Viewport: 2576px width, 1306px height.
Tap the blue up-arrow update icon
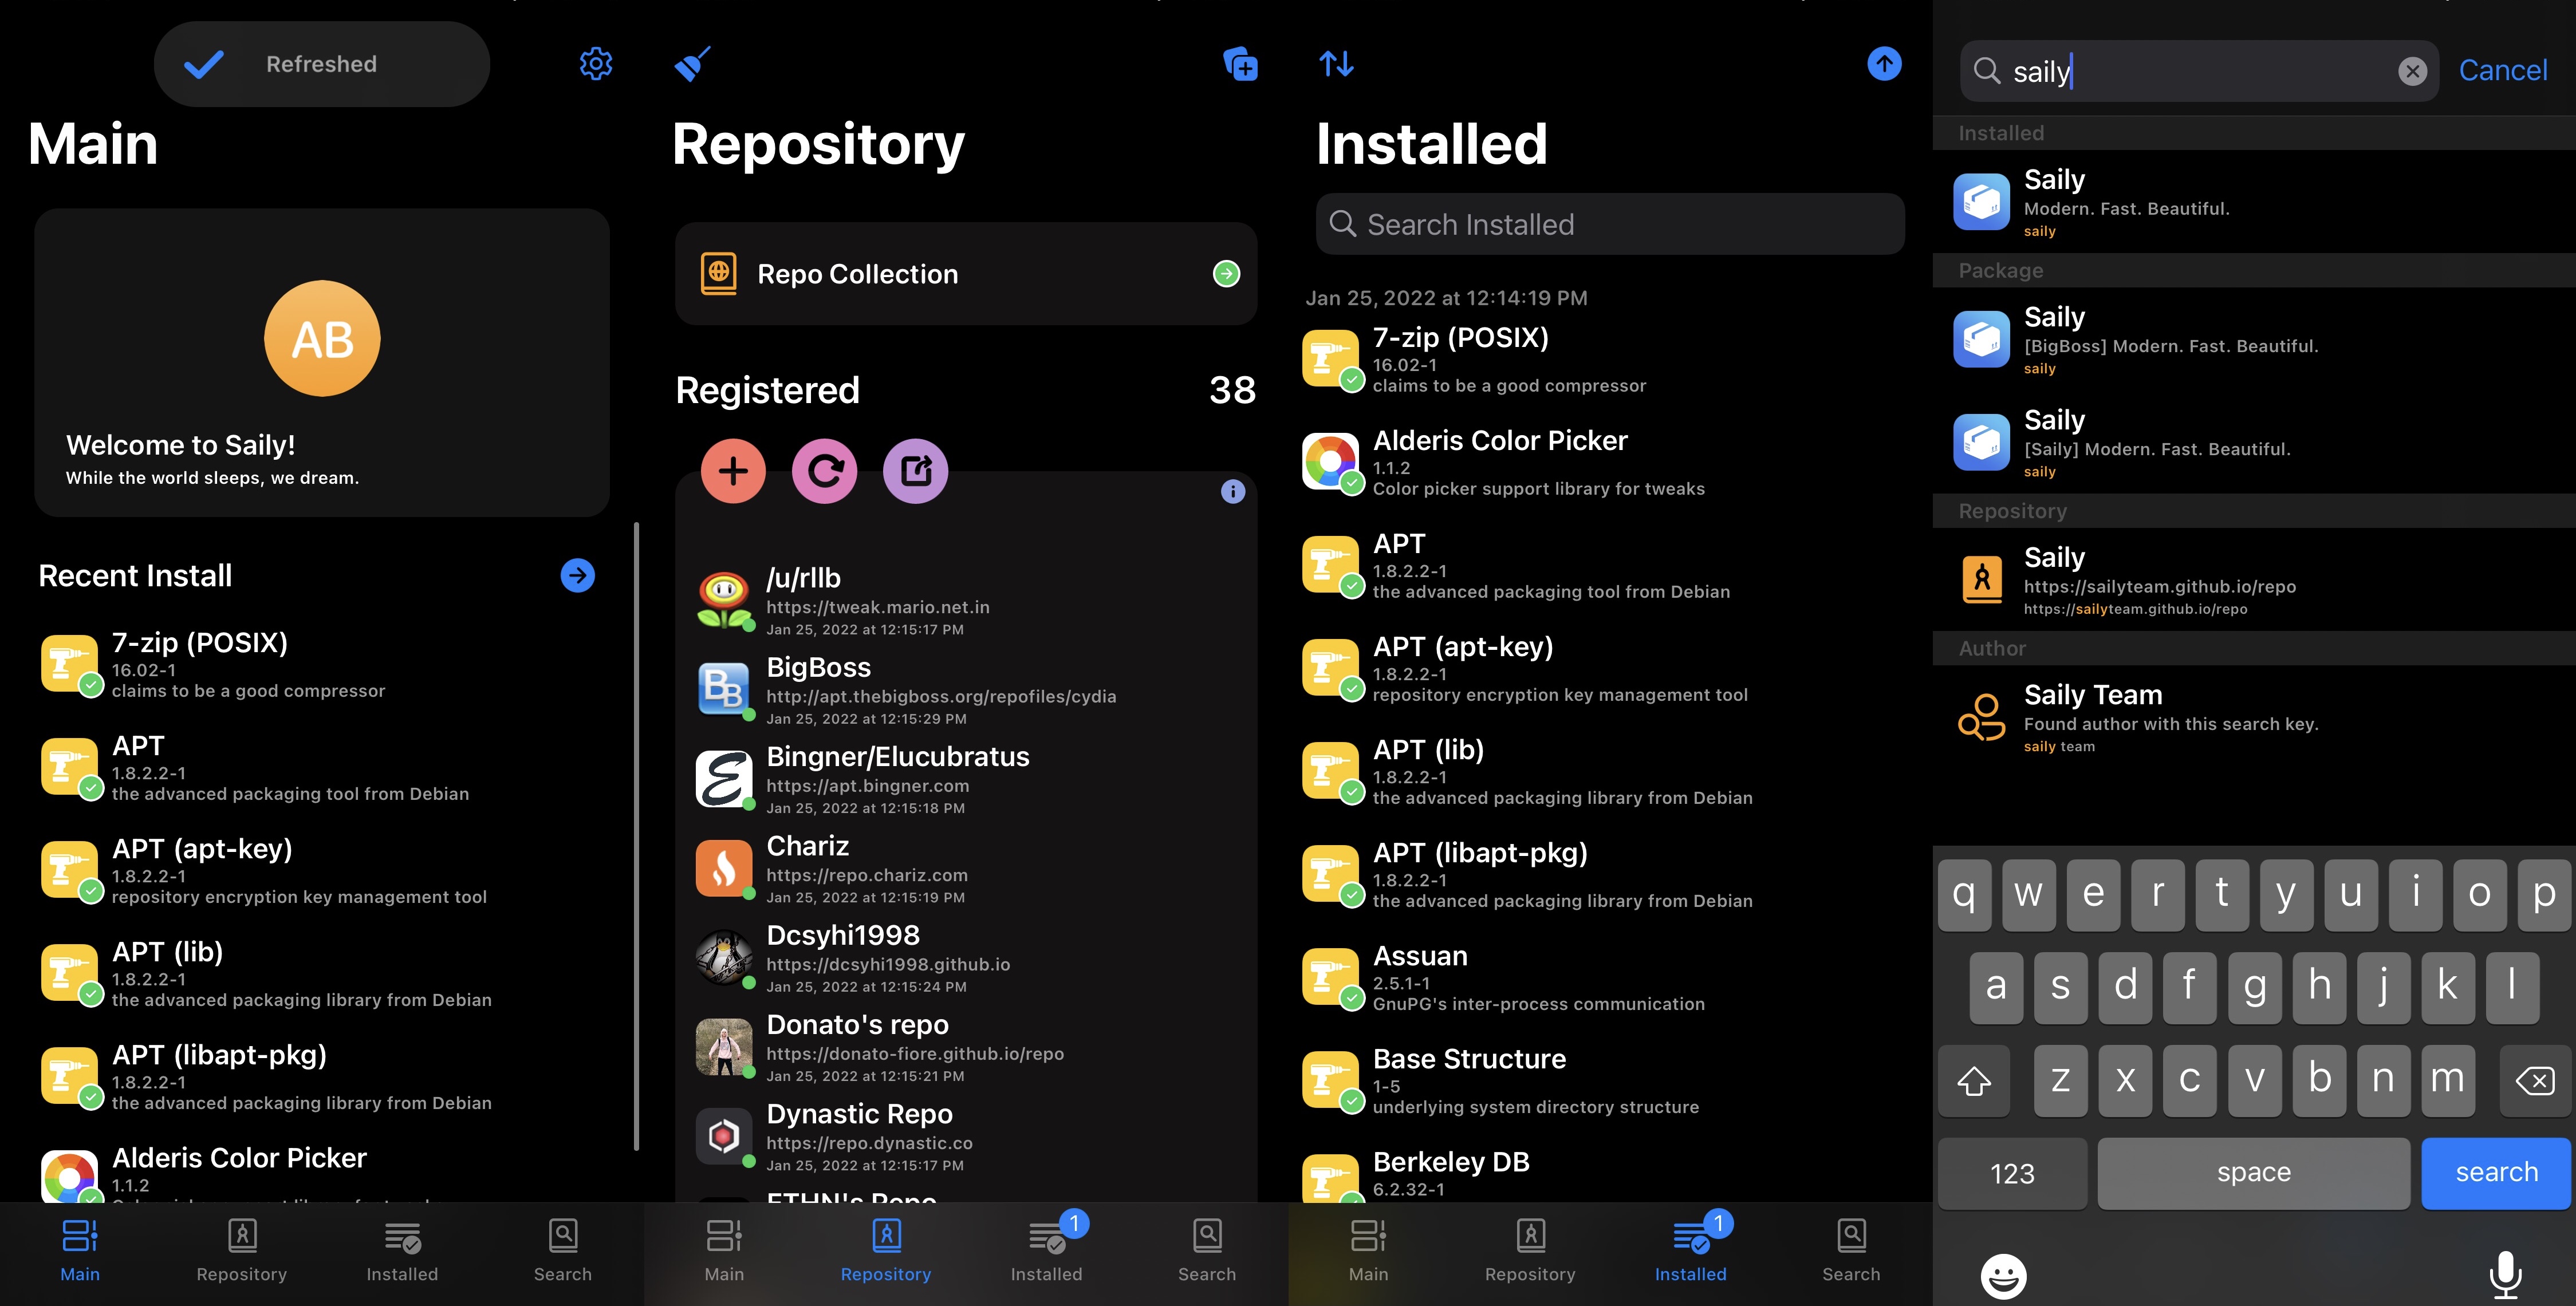click(1884, 64)
